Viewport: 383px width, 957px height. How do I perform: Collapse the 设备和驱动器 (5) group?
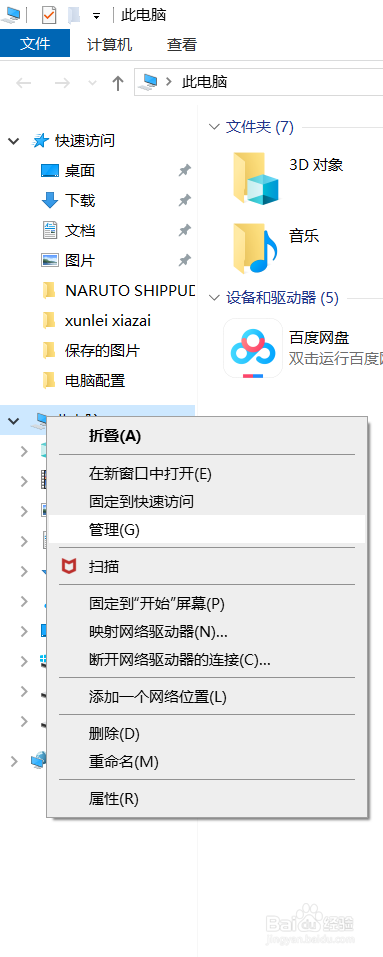(214, 297)
